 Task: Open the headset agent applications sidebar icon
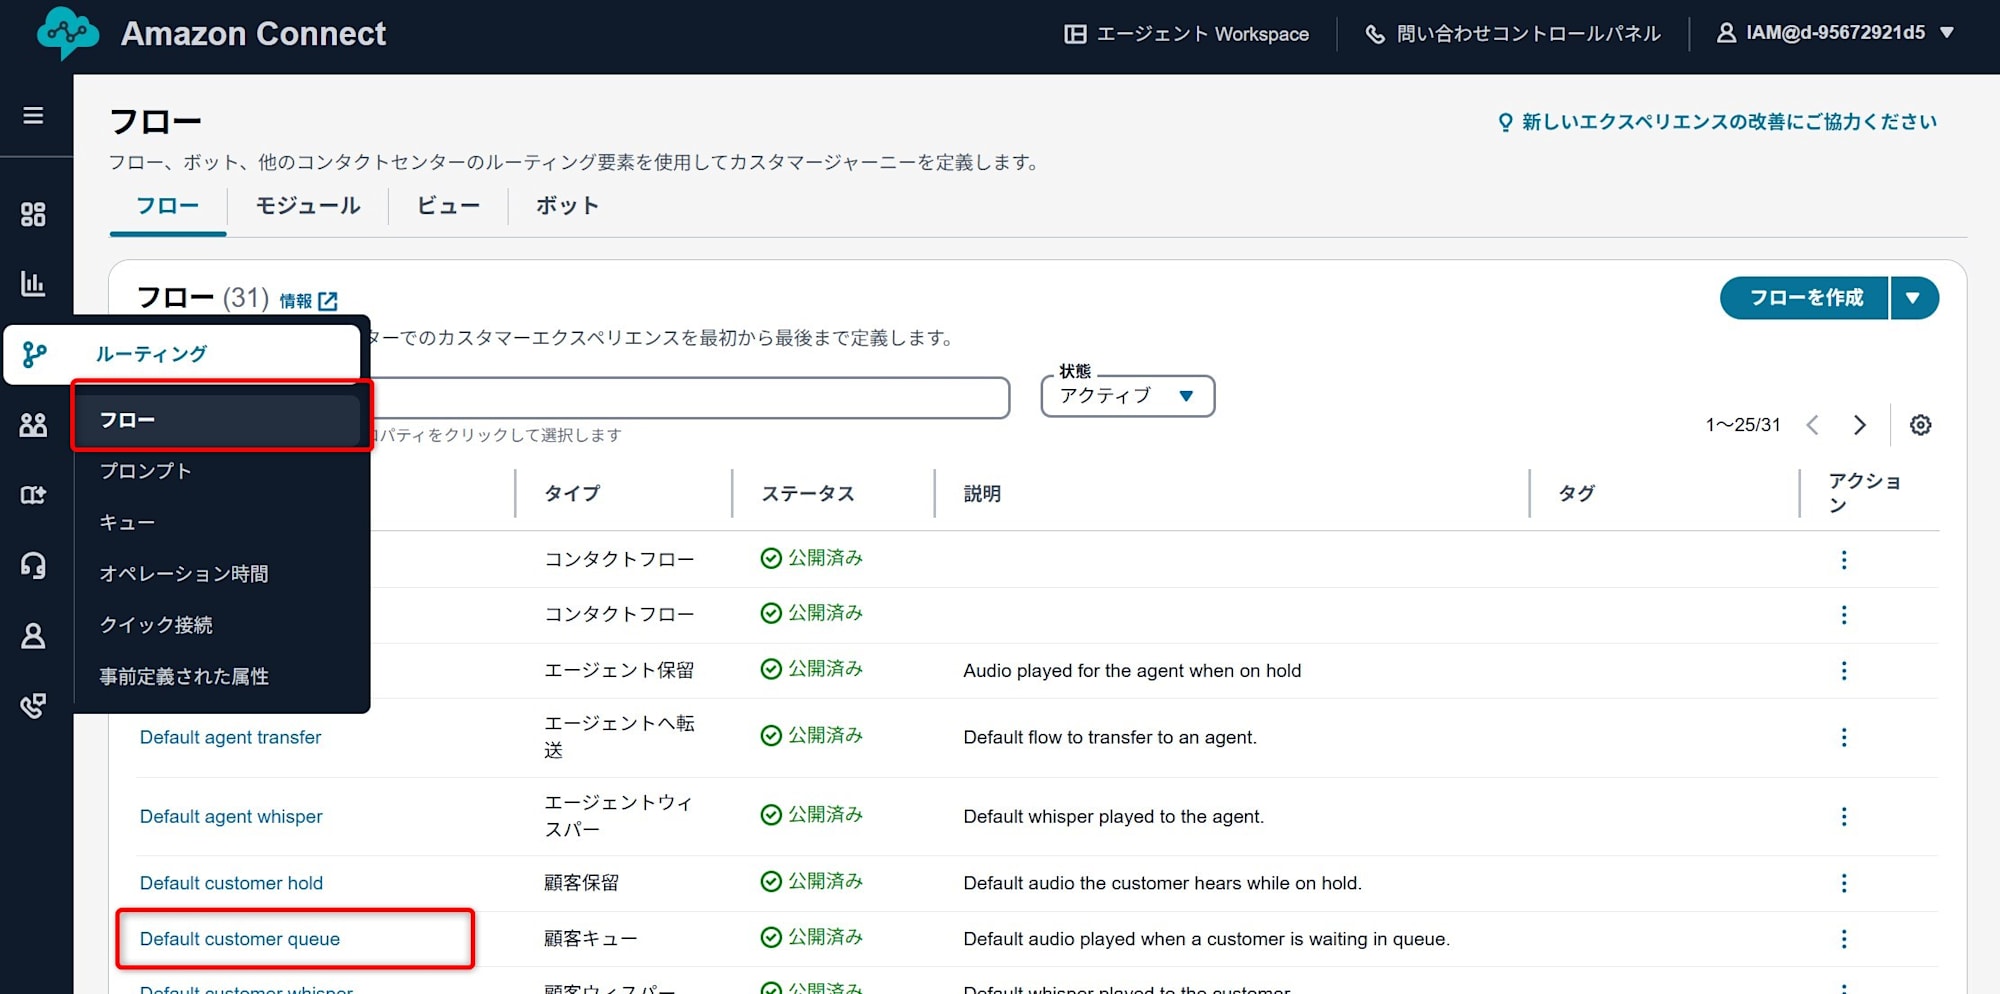(x=33, y=565)
